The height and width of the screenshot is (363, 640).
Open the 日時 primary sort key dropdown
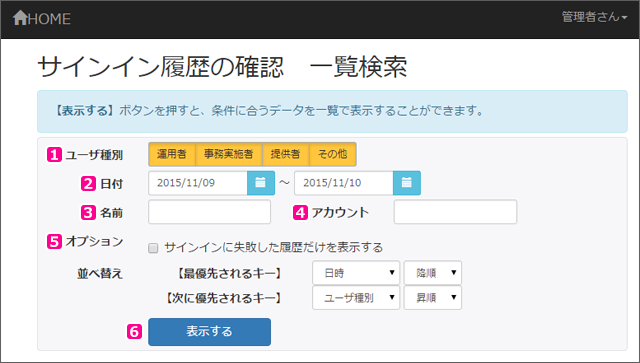pyautogui.click(x=356, y=273)
